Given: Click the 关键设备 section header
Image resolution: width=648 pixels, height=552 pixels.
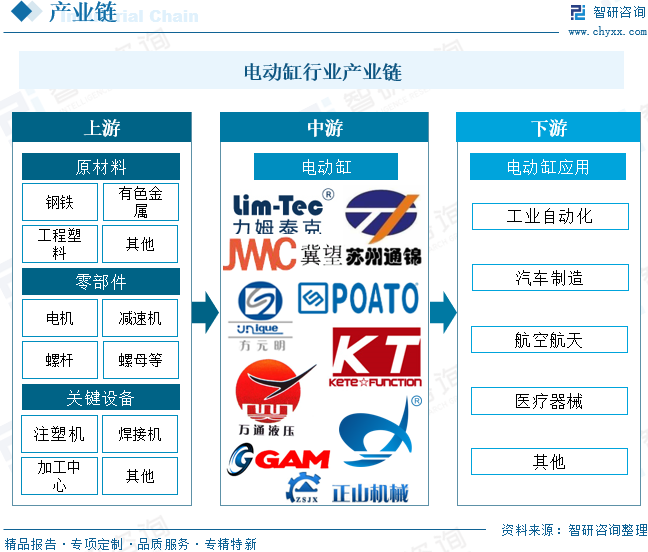Looking at the screenshot, I should (101, 398).
